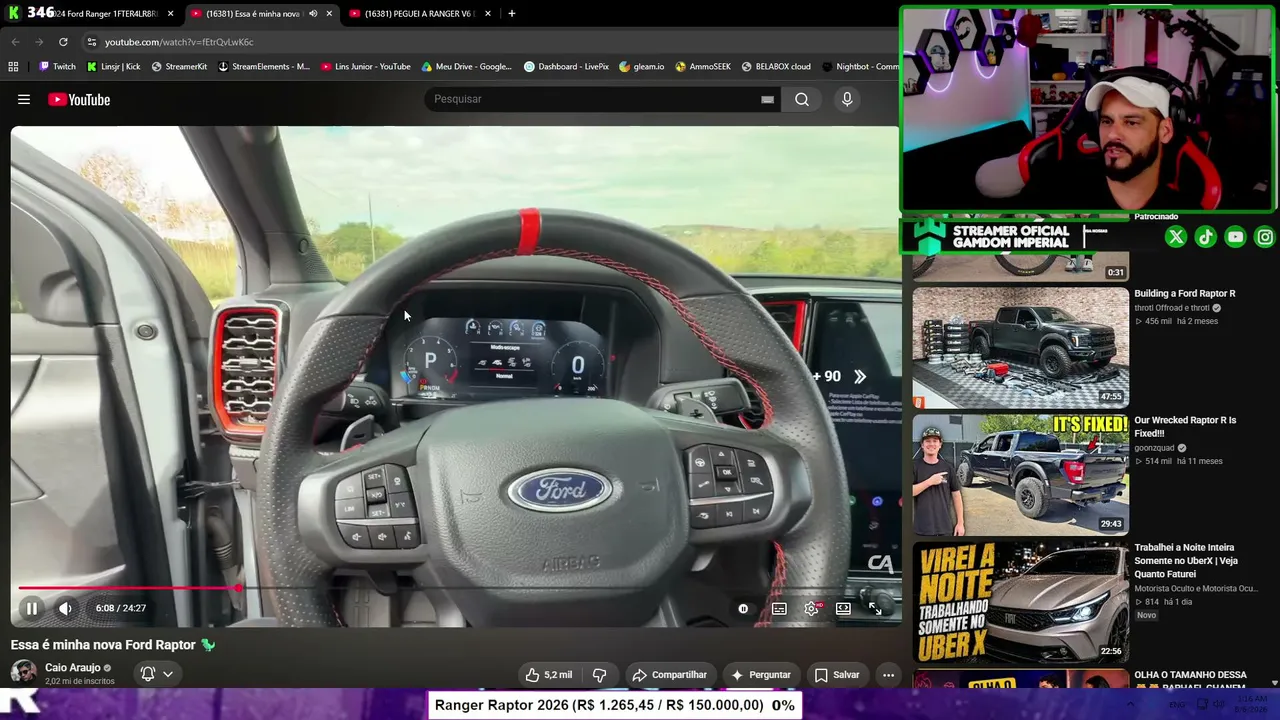Click the browser address bar URL
The image size is (1280, 720).
[x=179, y=42]
